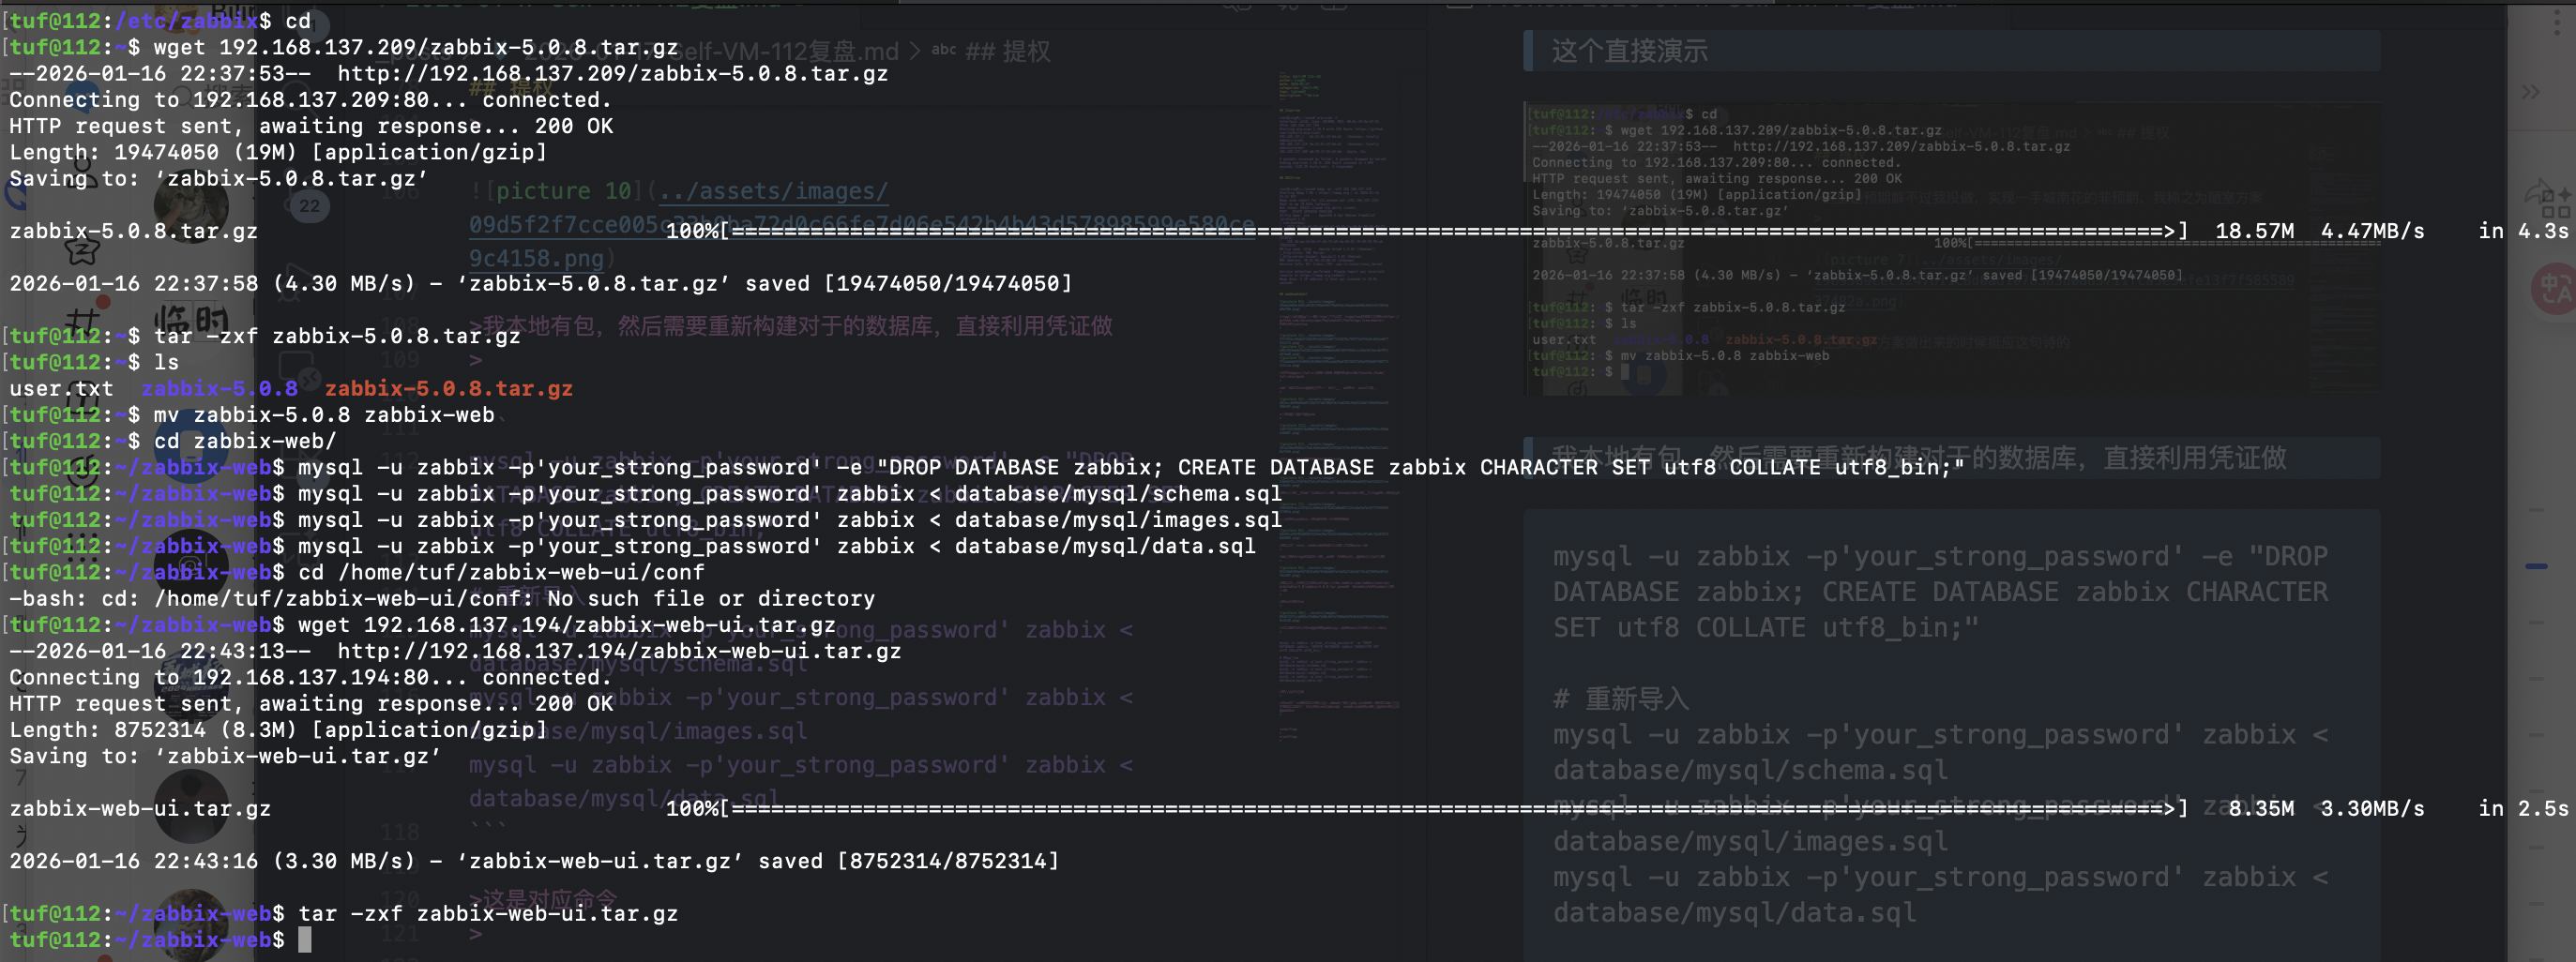Image resolution: width=2576 pixels, height=962 pixels.
Task: Click the '# 重新导入' comment in preview
Action: tap(1620, 698)
